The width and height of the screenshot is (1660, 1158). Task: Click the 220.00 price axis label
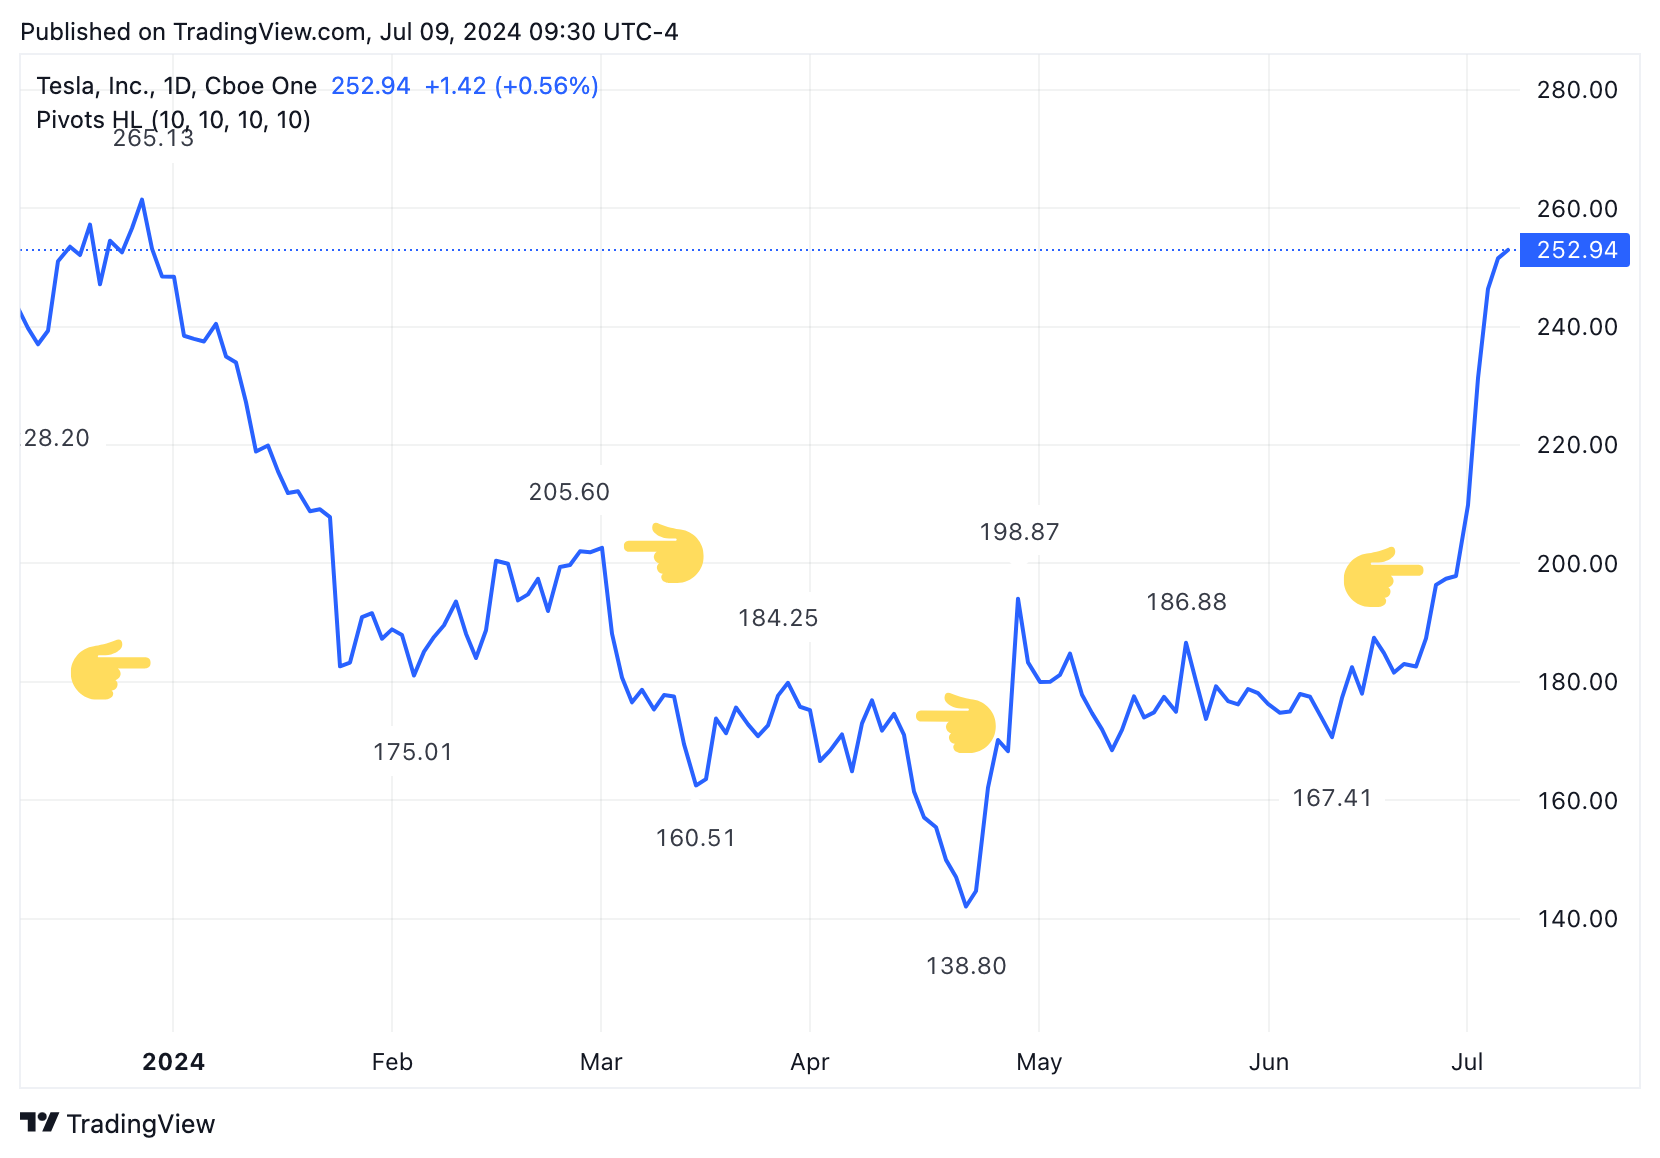[1577, 445]
